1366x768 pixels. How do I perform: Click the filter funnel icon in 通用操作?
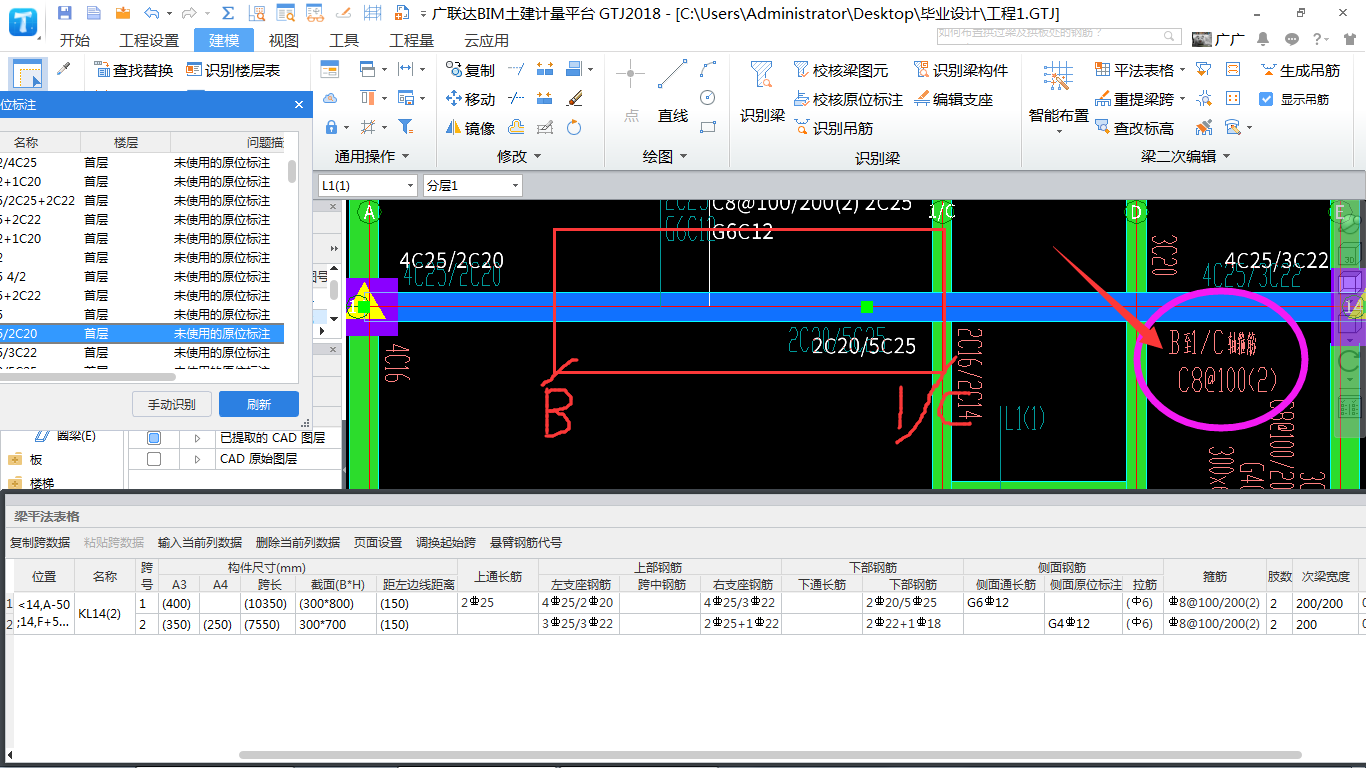pos(405,127)
